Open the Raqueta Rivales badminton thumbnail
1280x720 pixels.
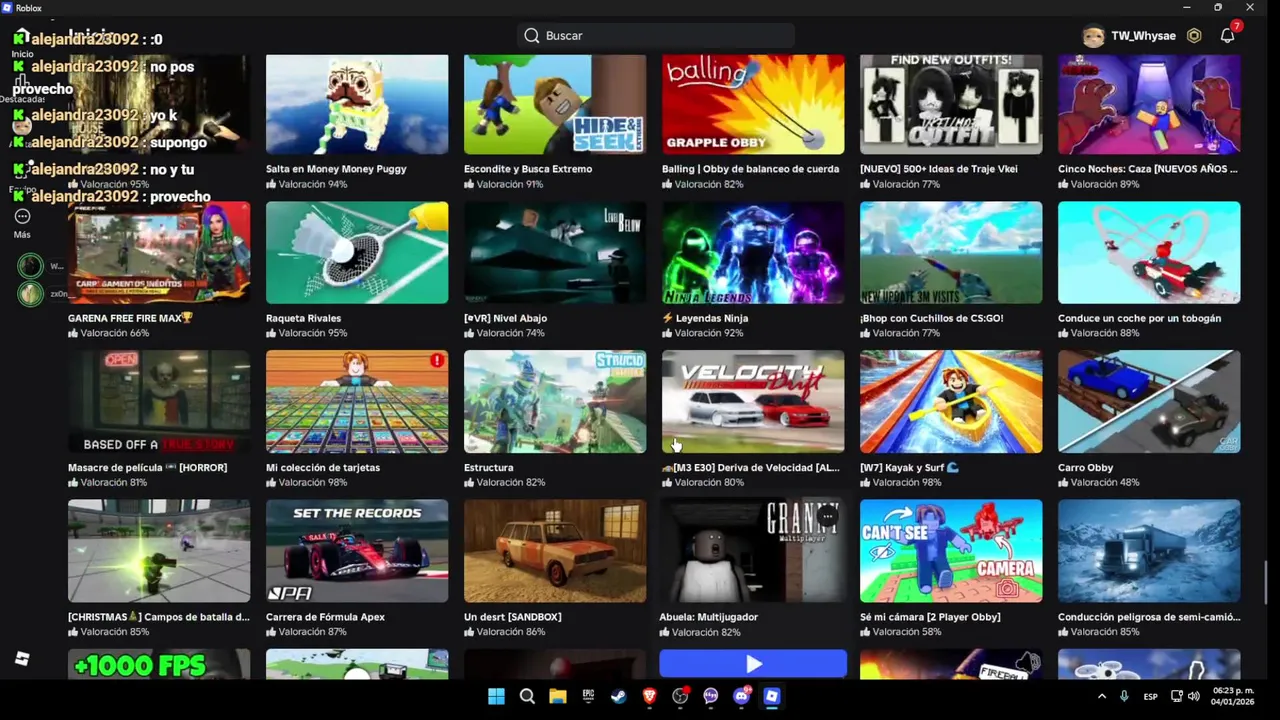click(357, 252)
